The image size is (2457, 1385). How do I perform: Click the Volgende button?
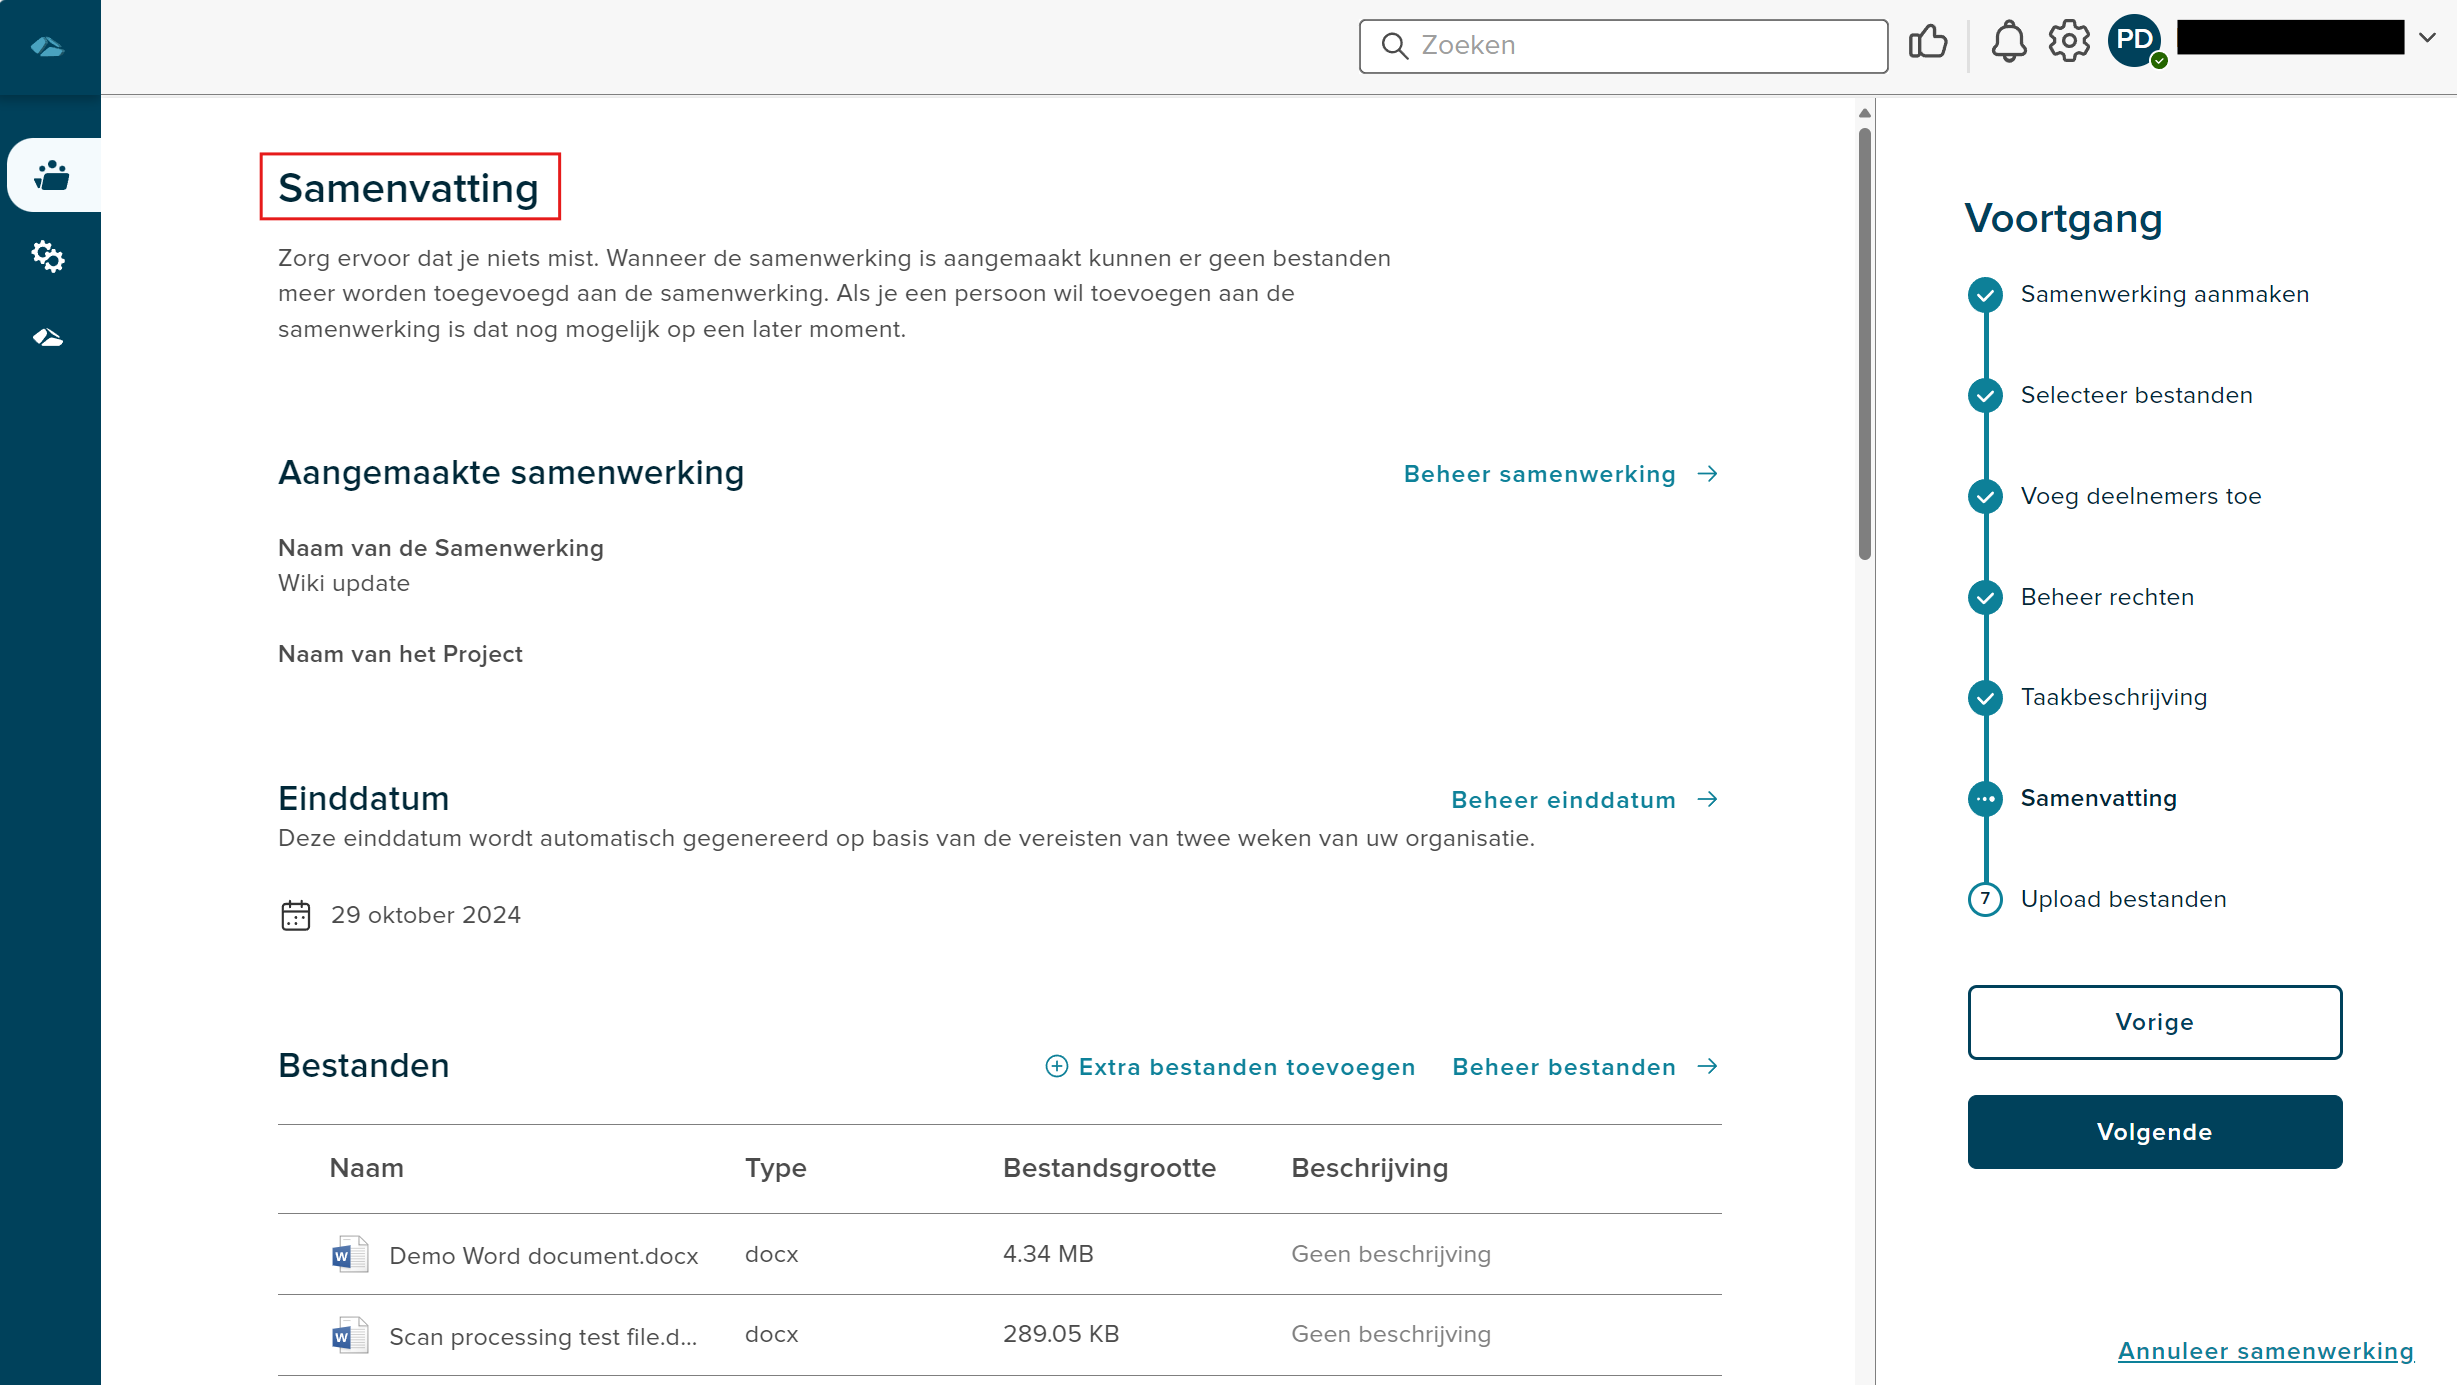pos(2154,1132)
